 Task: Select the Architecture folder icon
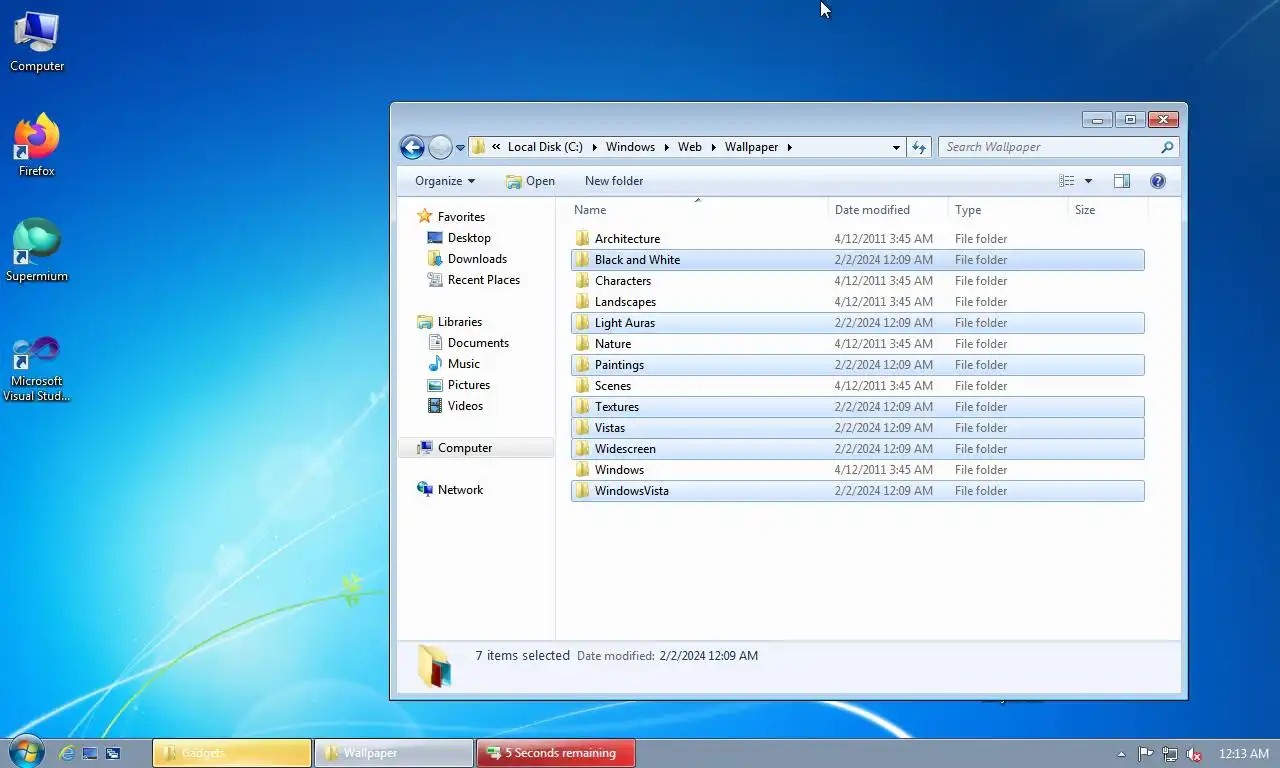click(583, 238)
